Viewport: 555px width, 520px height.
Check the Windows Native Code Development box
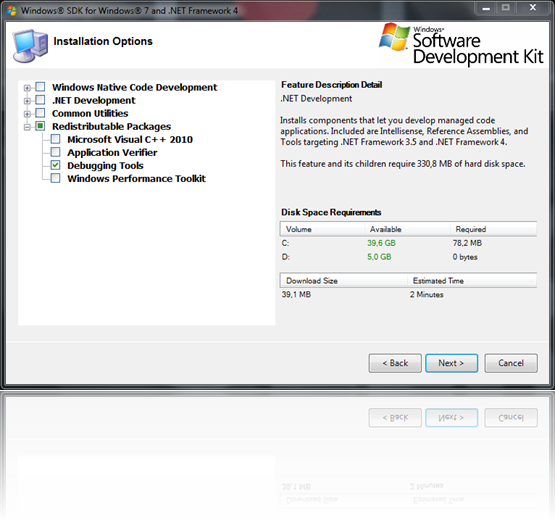click(40, 87)
